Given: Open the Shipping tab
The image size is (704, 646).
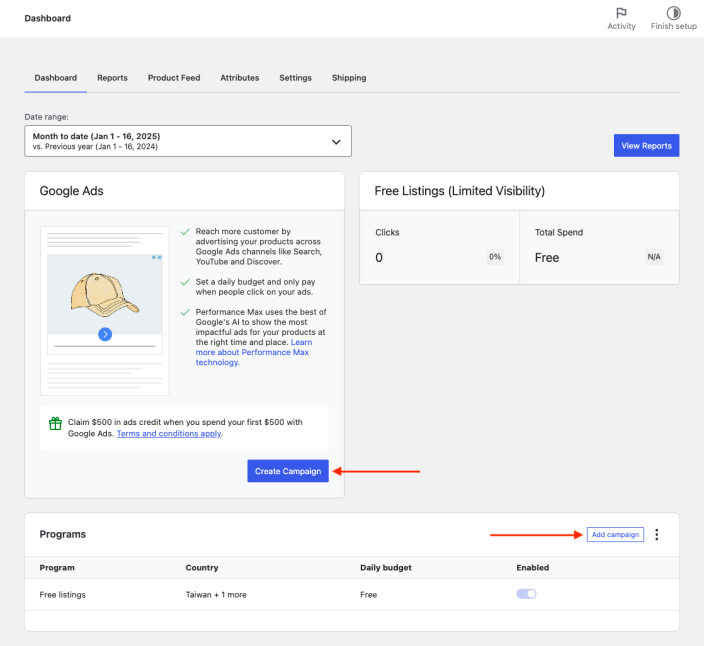Looking at the screenshot, I should click(x=349, y=78).
